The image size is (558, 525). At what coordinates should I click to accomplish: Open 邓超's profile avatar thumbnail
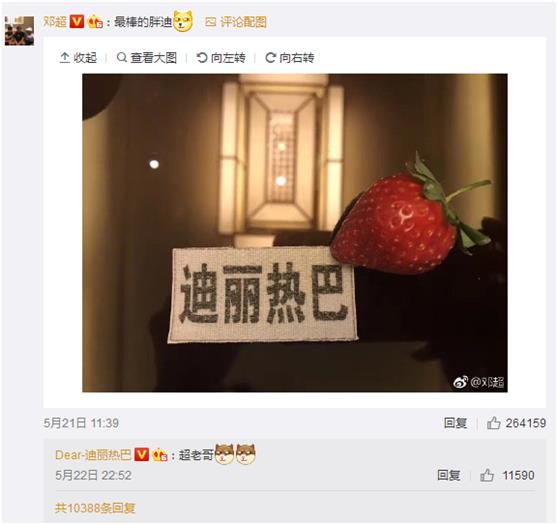click(19, 31)
